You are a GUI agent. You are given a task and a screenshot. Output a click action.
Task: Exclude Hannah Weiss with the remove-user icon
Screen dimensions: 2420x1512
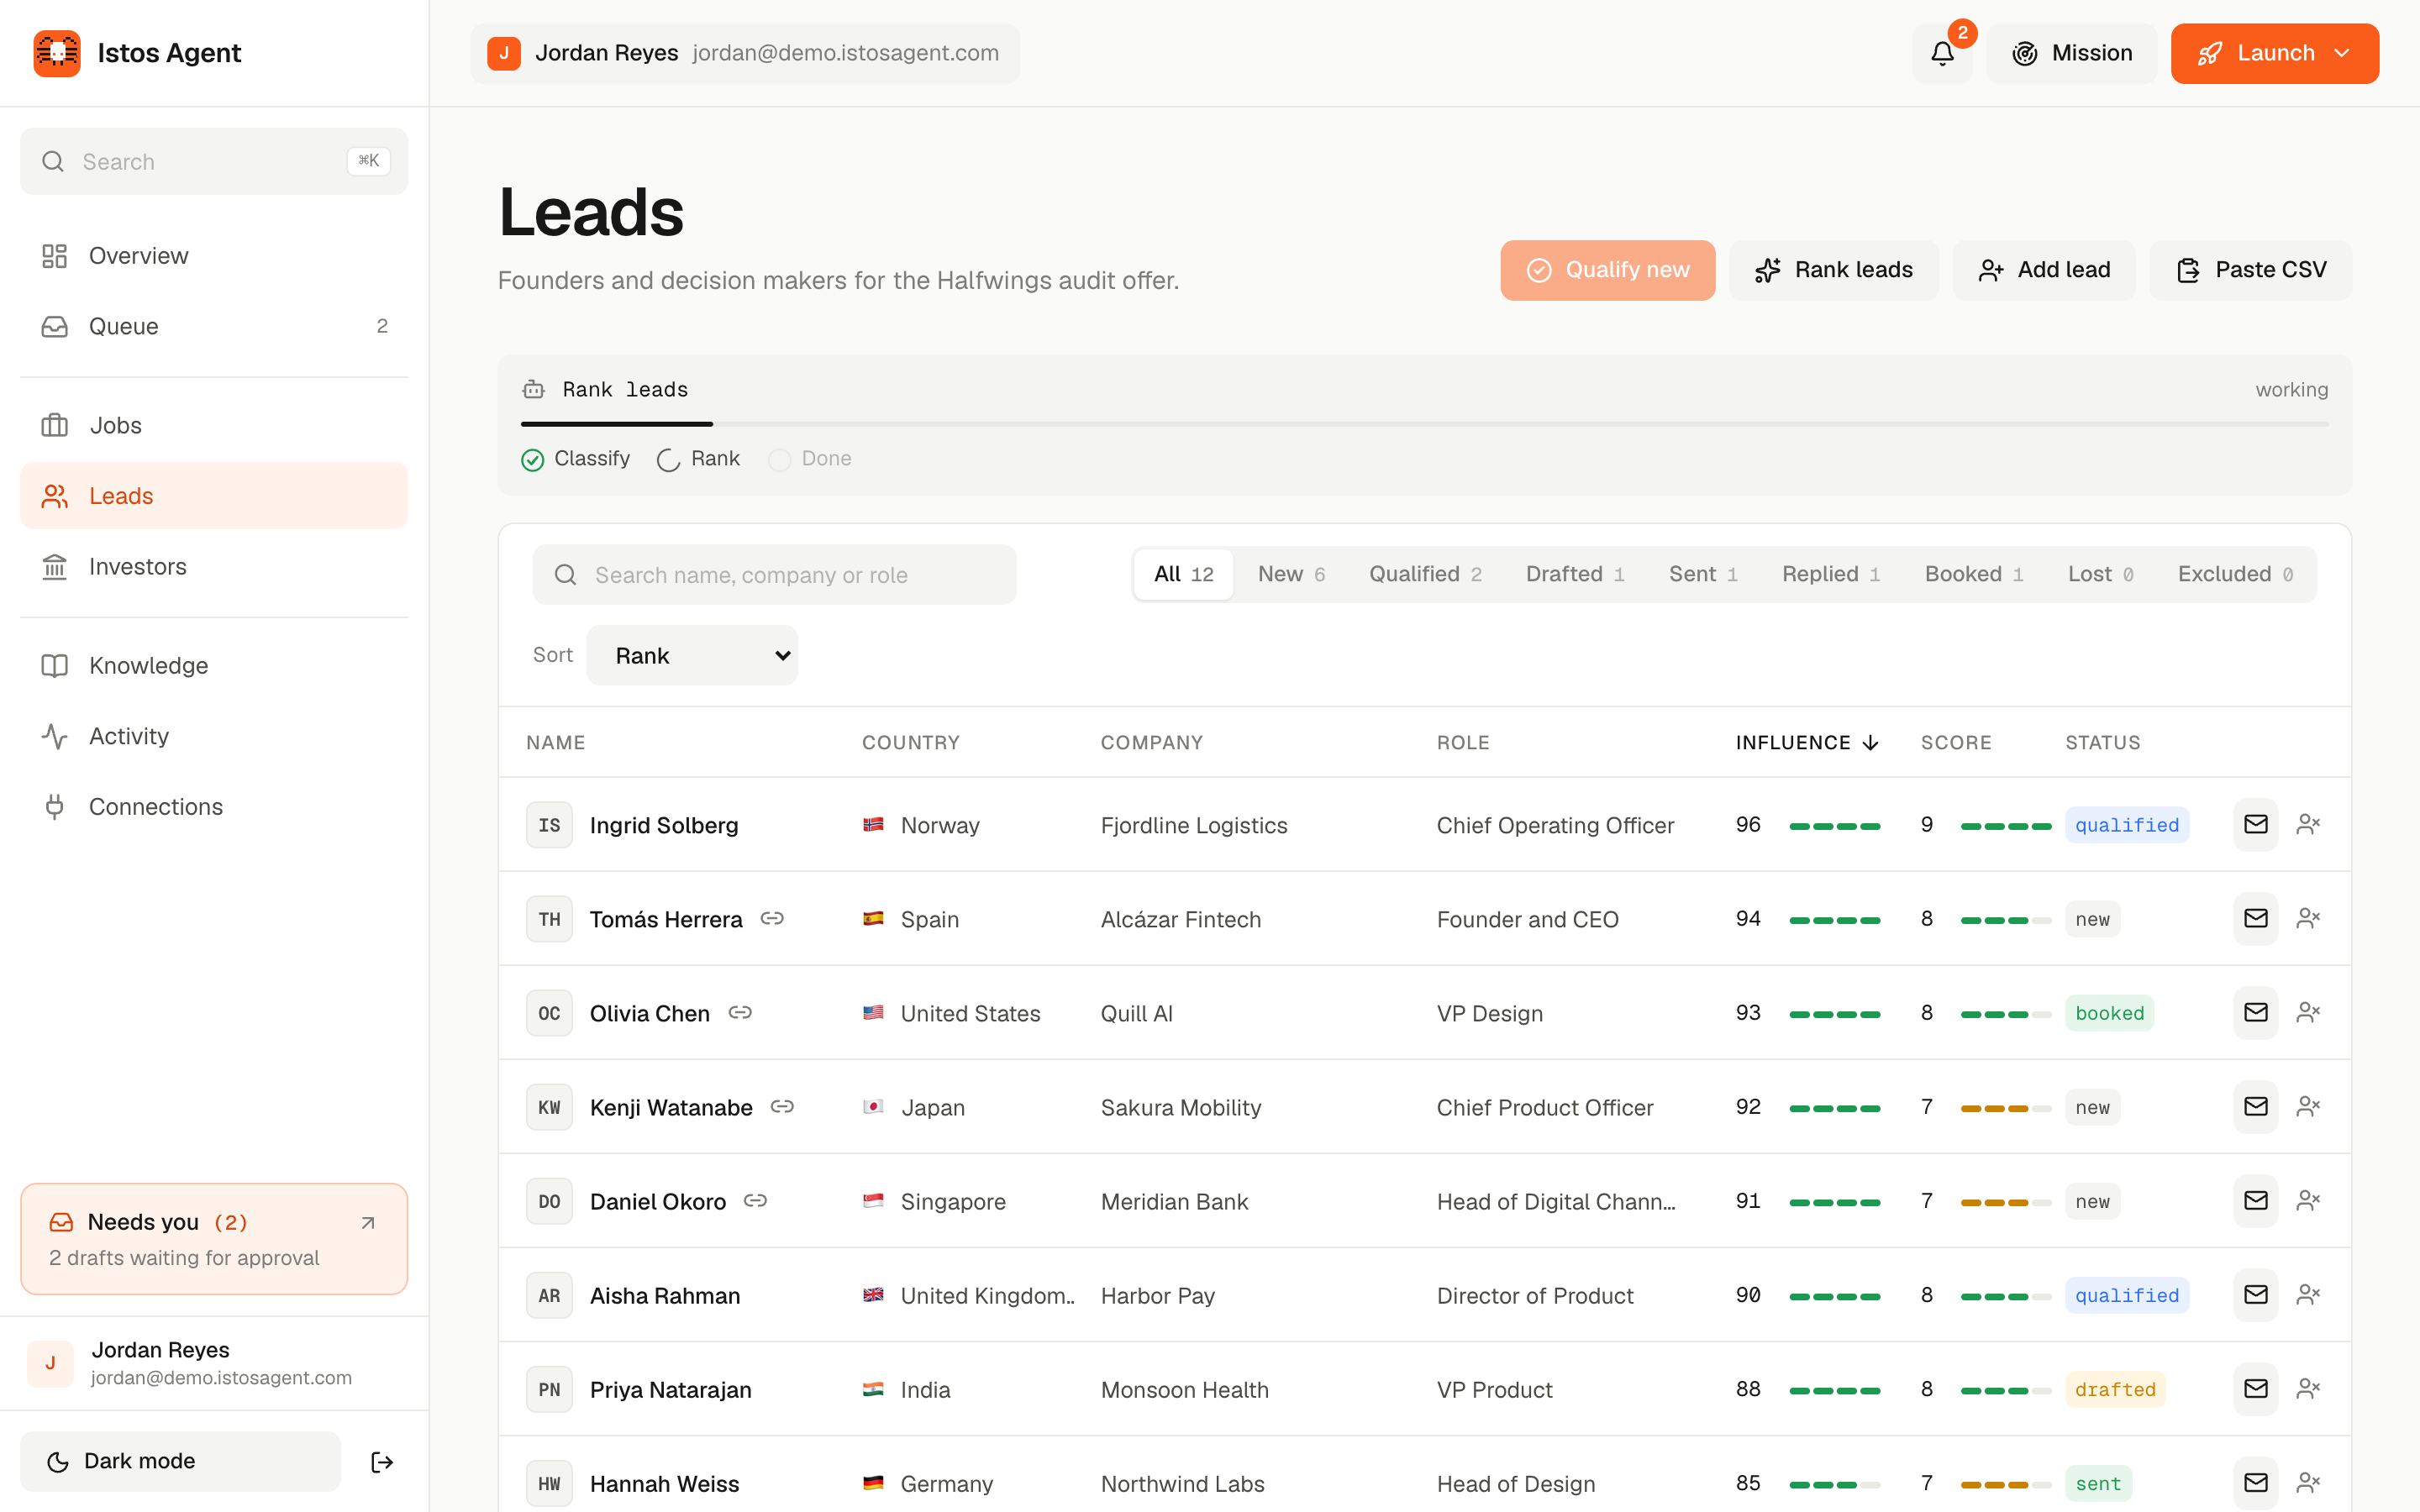click(2308, 1482)
